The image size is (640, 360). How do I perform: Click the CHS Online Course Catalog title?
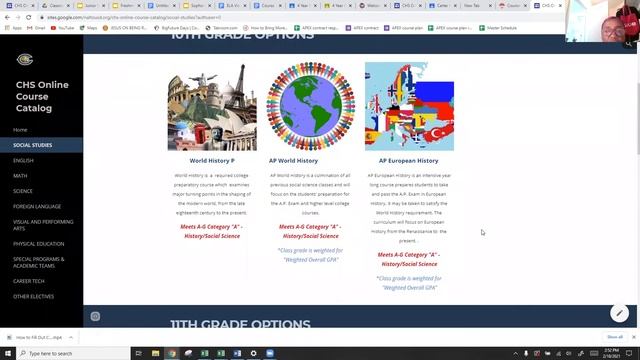tap(42, 97)
